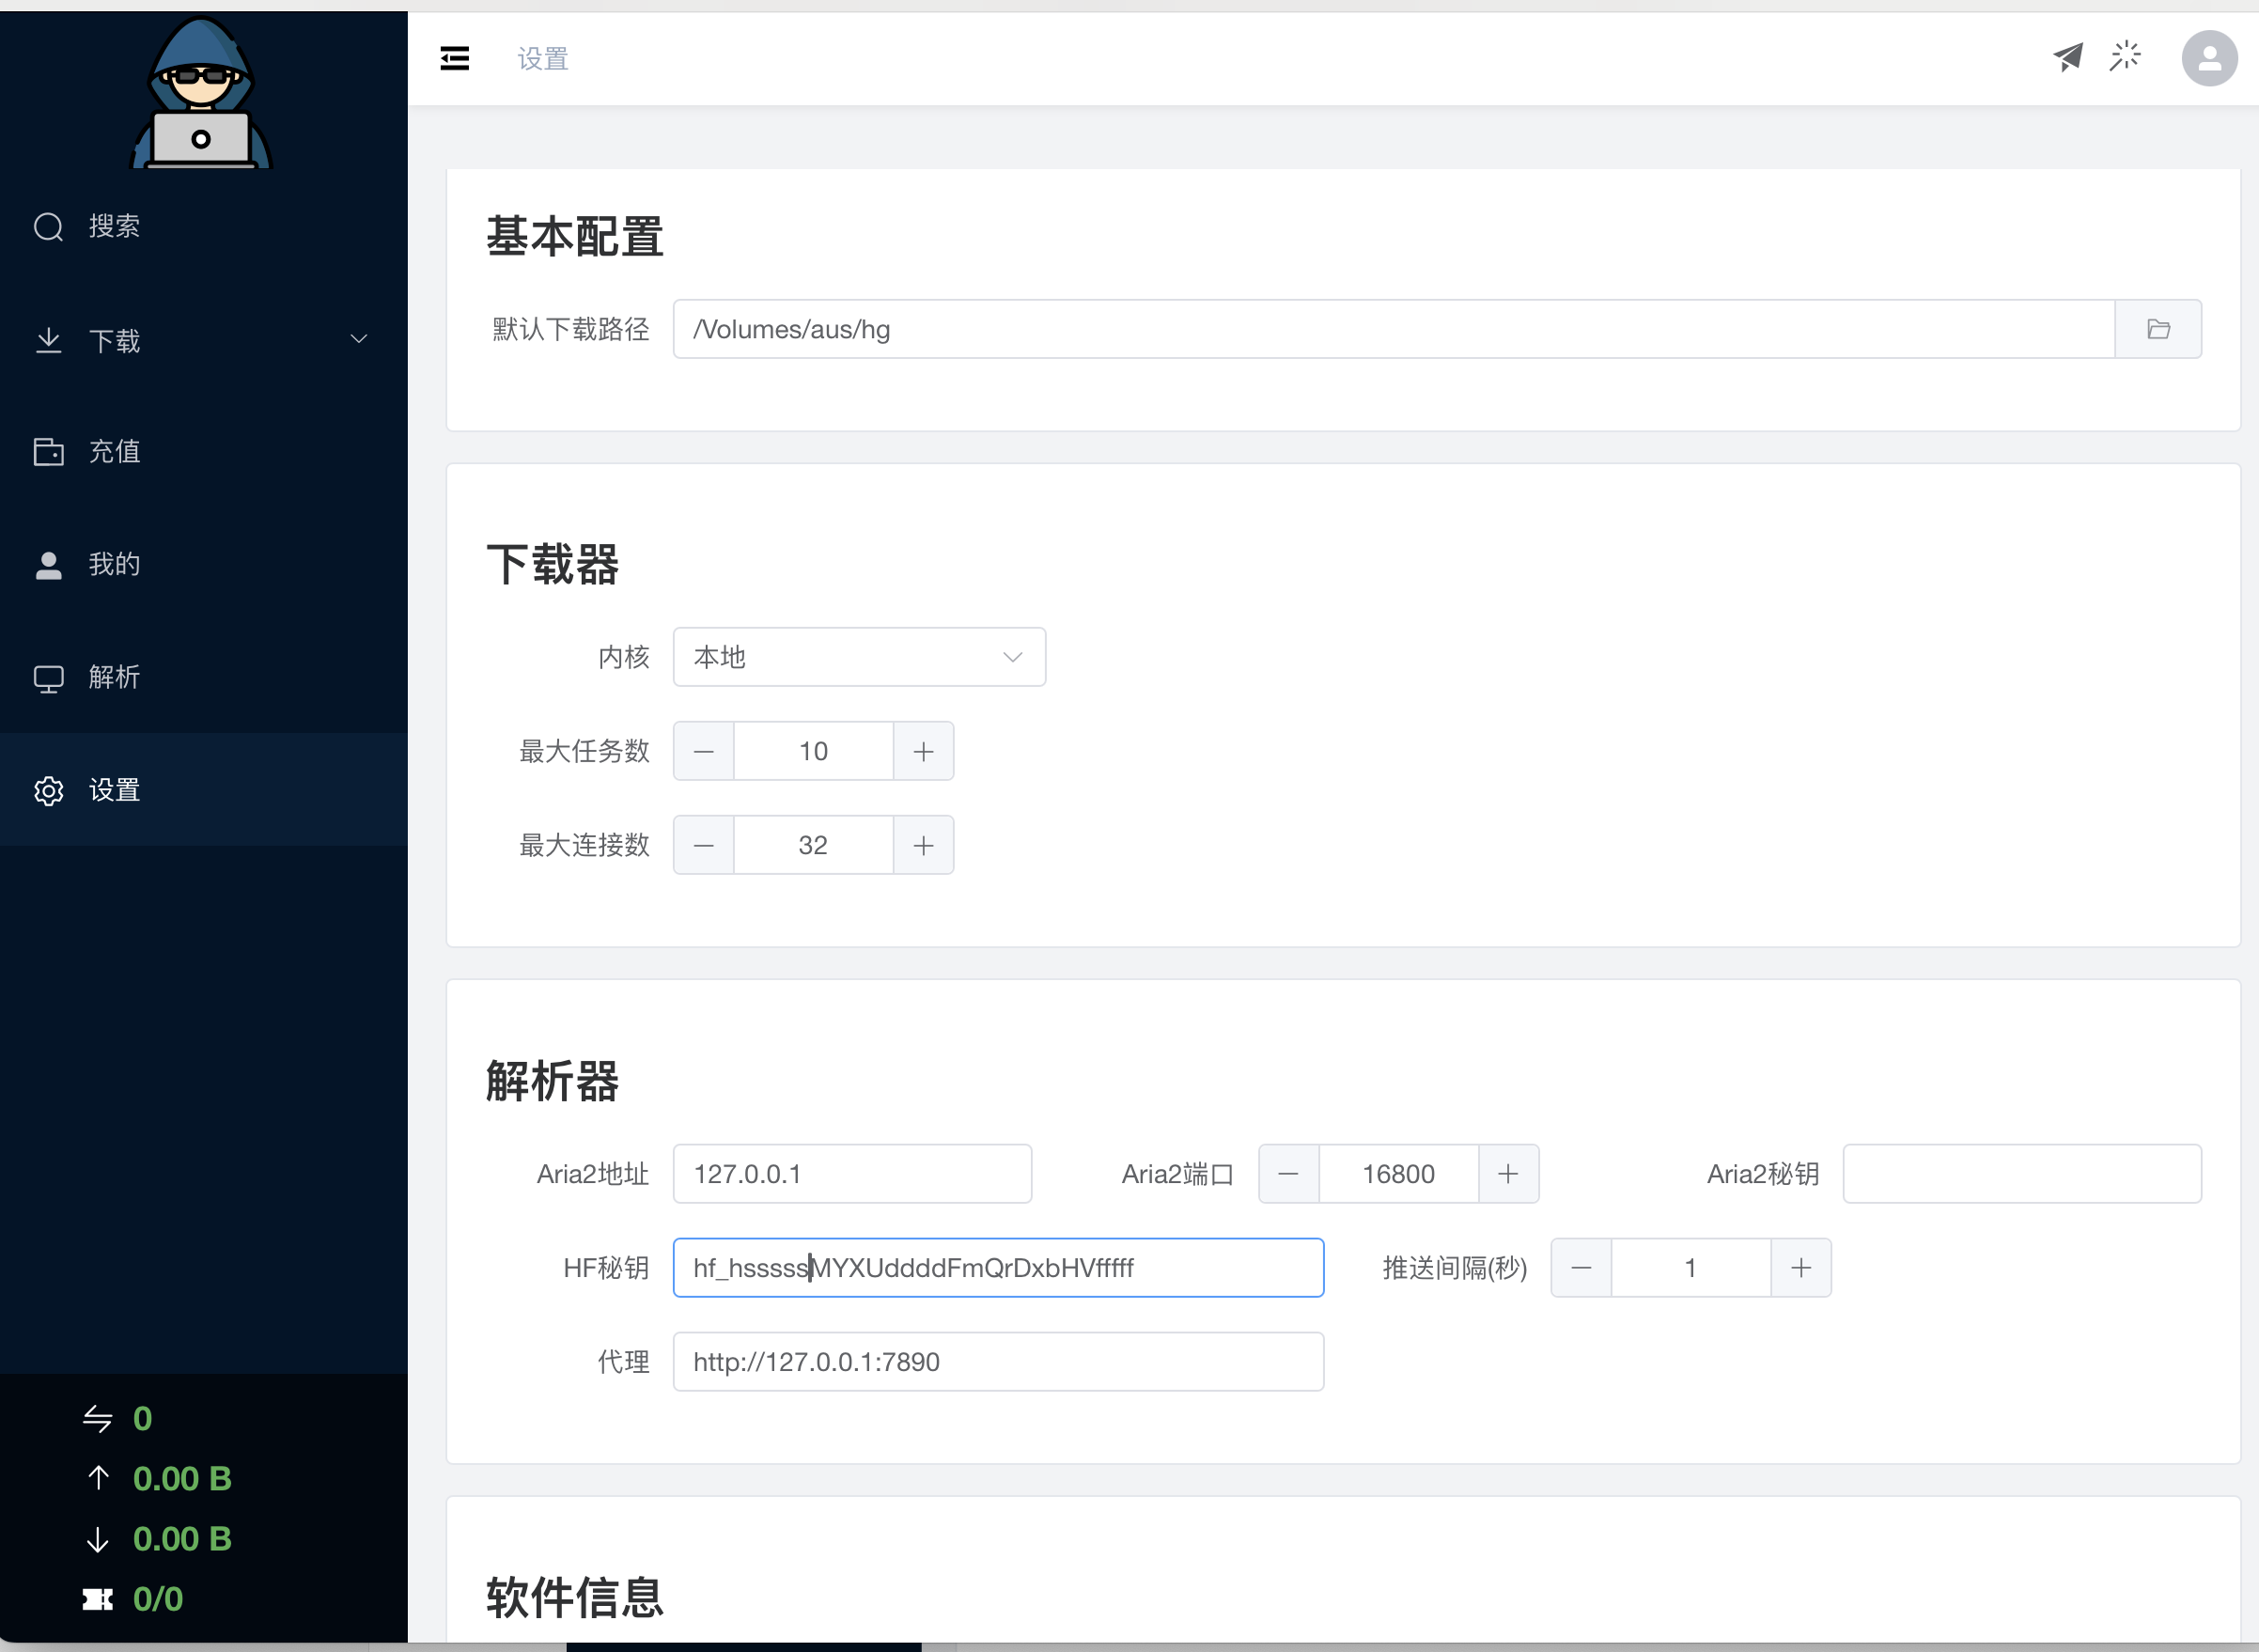Image resolution: width=2259 pixels, height=1652 pixels.
Task: Open the user avatar menu
Action: (x=2208, y=59)
